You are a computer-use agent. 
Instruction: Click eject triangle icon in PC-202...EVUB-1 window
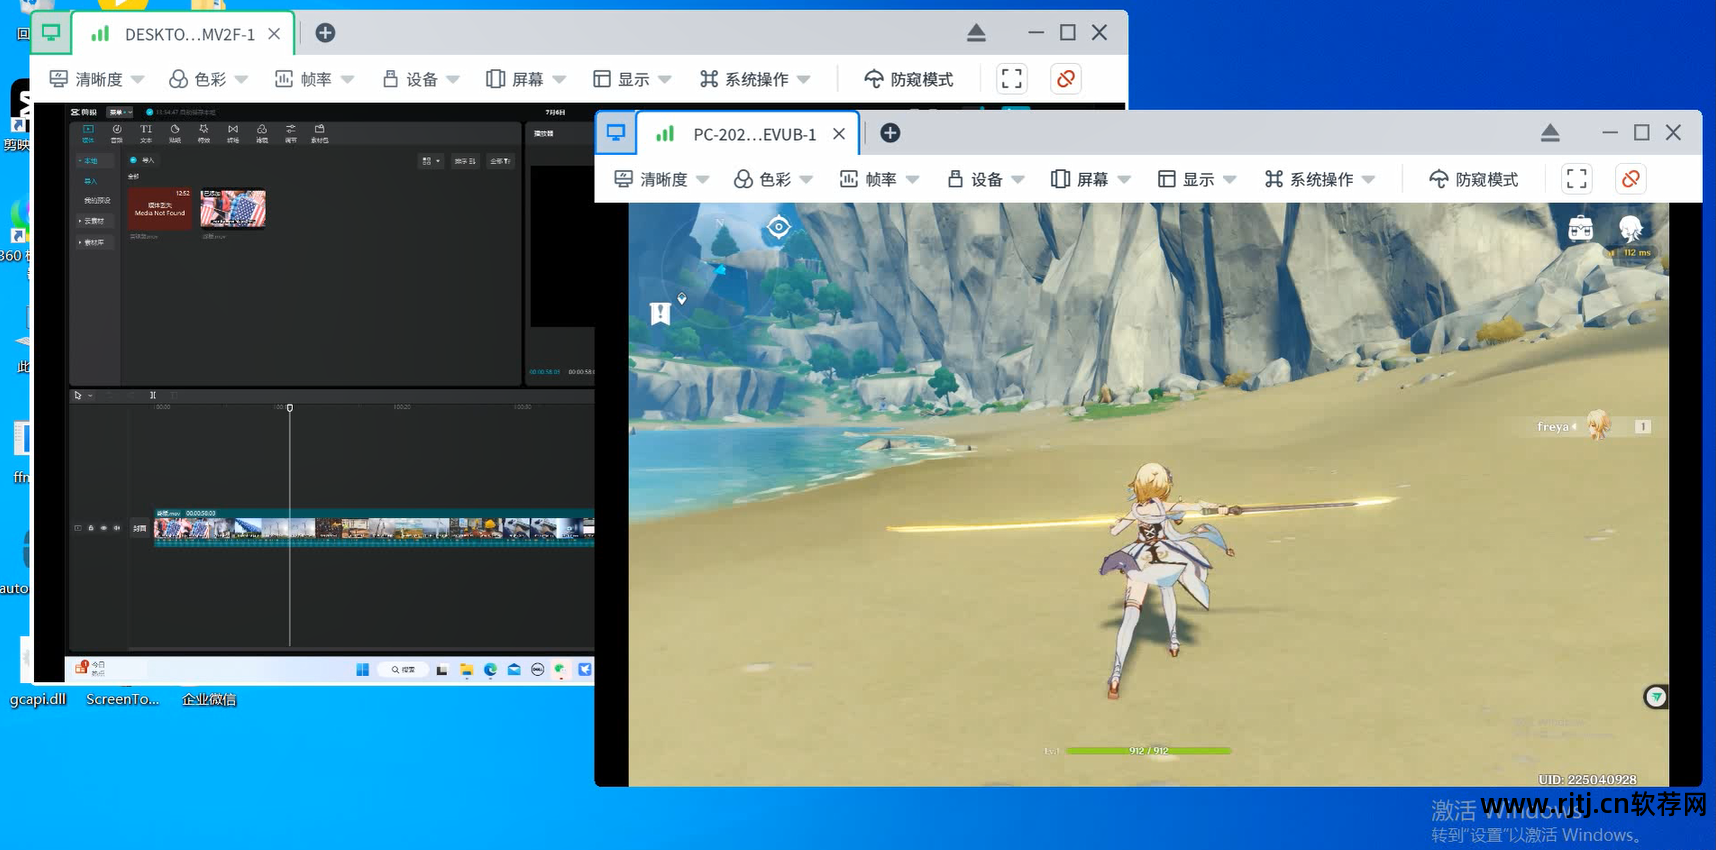tap(1550, 133)
